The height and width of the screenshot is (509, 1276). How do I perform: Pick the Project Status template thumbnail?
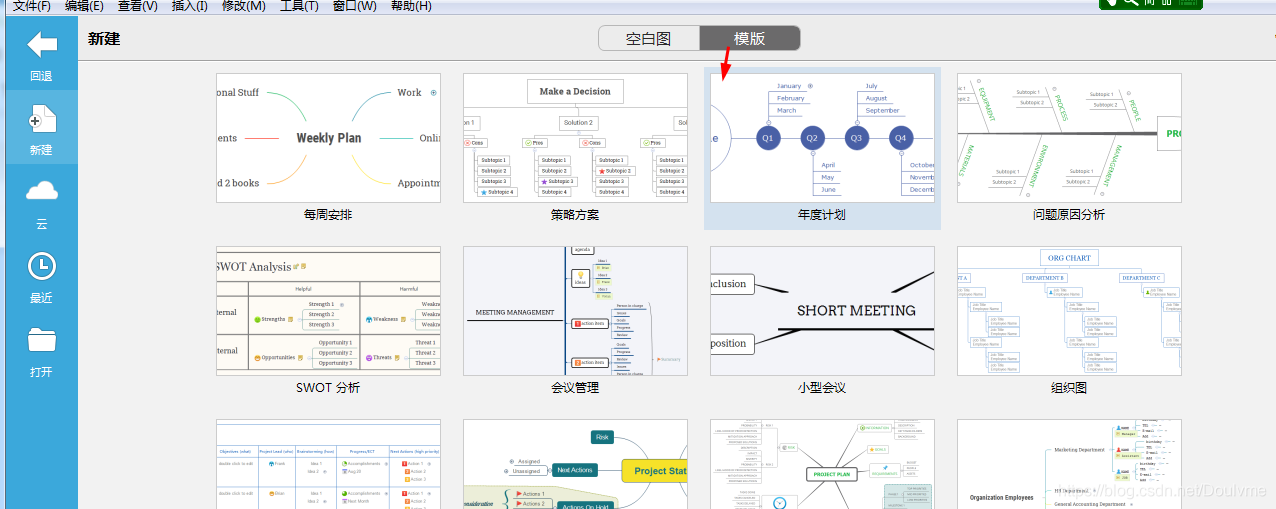(x=575, y=464)
